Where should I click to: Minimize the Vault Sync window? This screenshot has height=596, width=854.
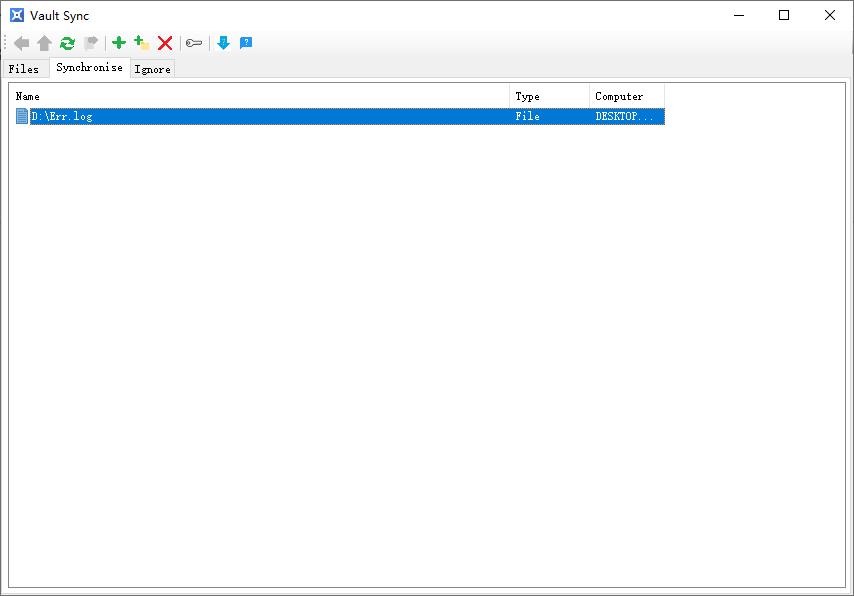point(739,15)
